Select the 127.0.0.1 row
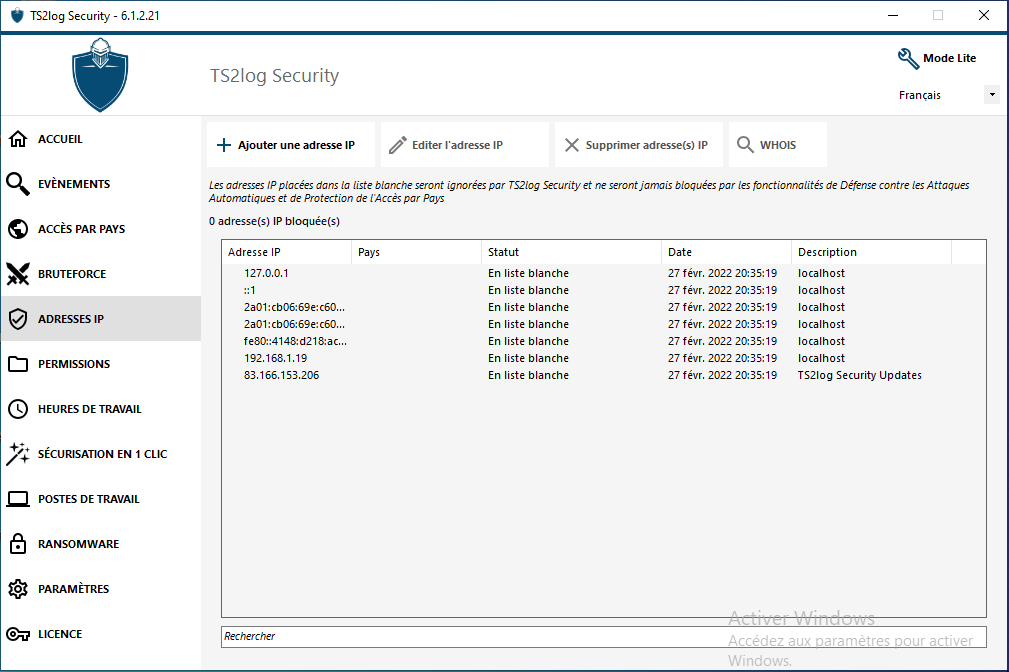This screenshot has height=672, width=1009. (x=604, y=274)
